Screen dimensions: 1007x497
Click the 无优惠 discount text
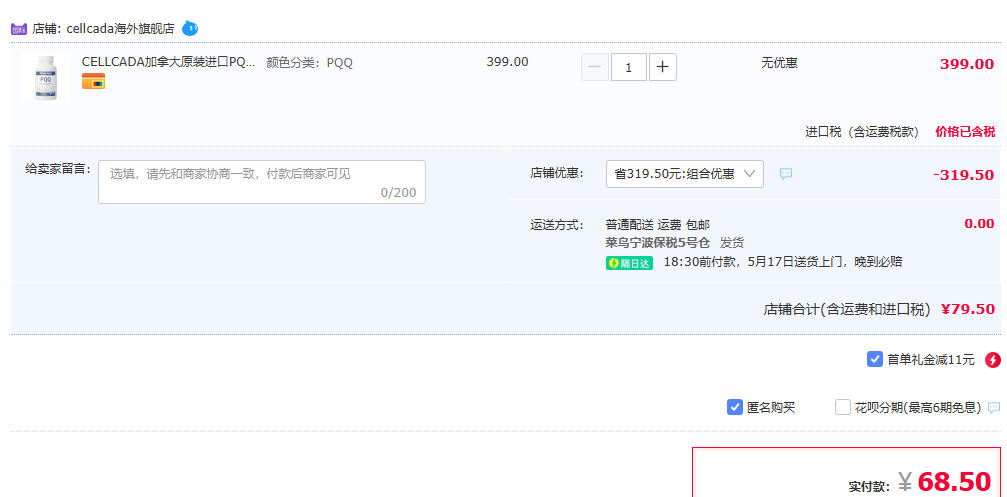pos(780,63)
